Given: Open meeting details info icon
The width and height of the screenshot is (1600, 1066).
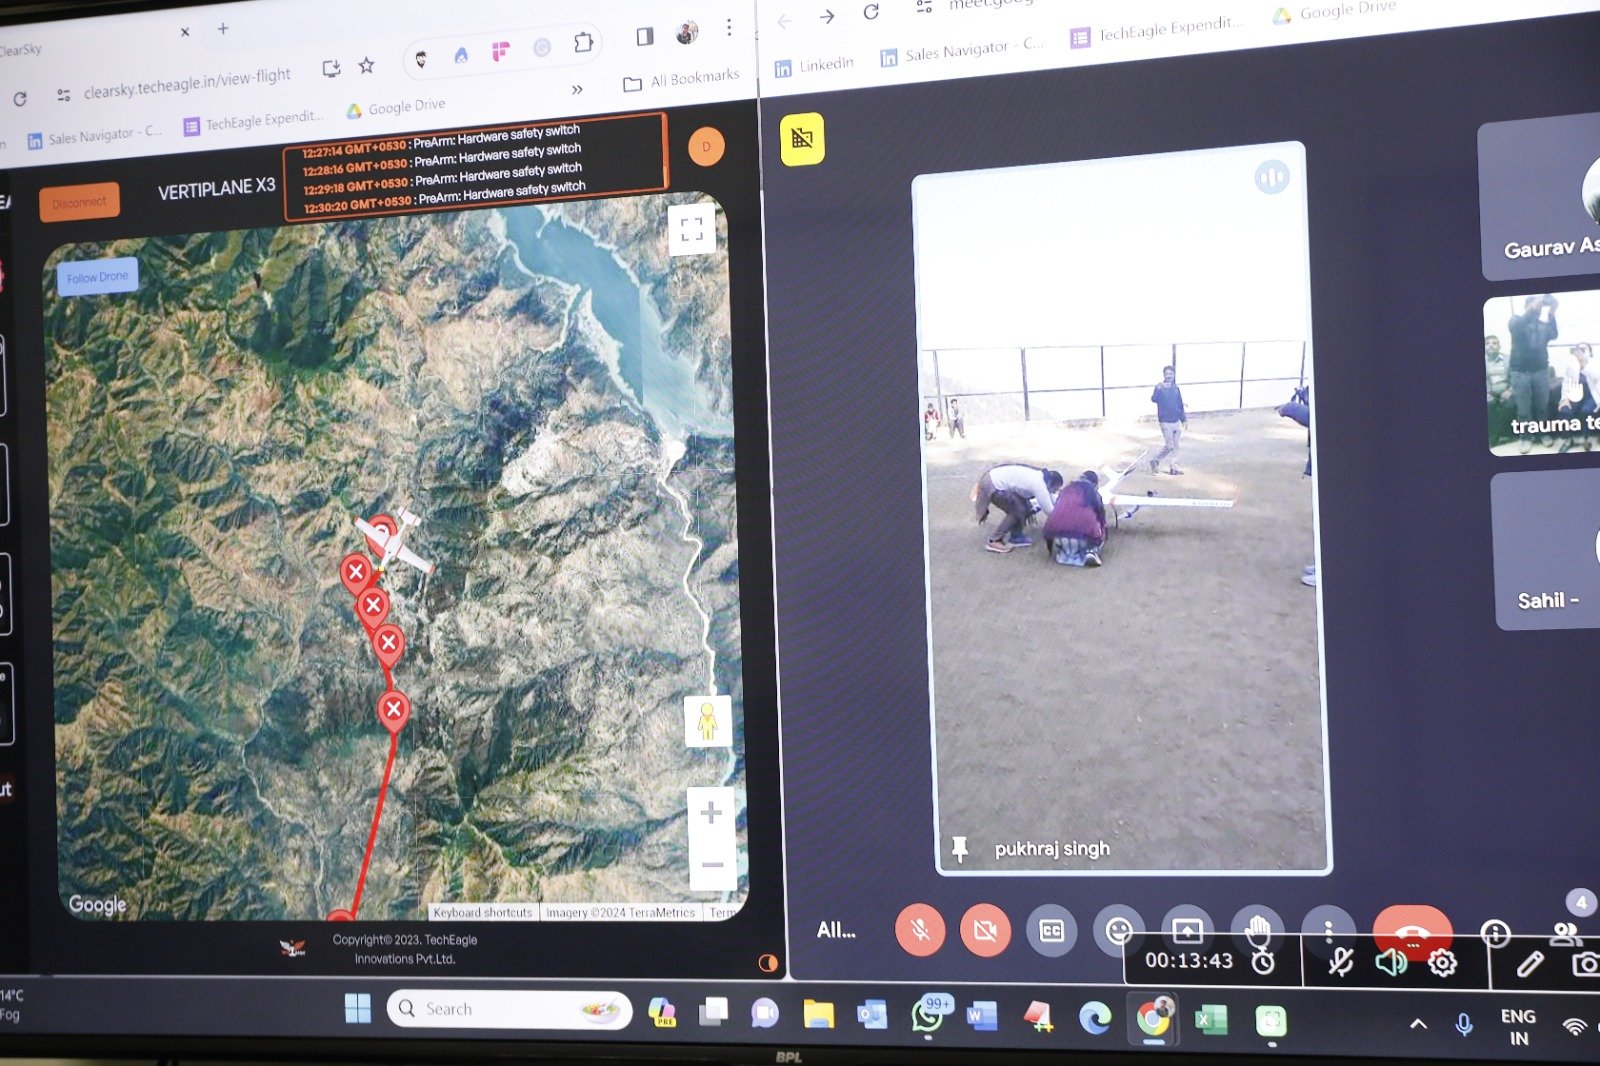Looking at the screenshot, I should [x=1495, y=933].
